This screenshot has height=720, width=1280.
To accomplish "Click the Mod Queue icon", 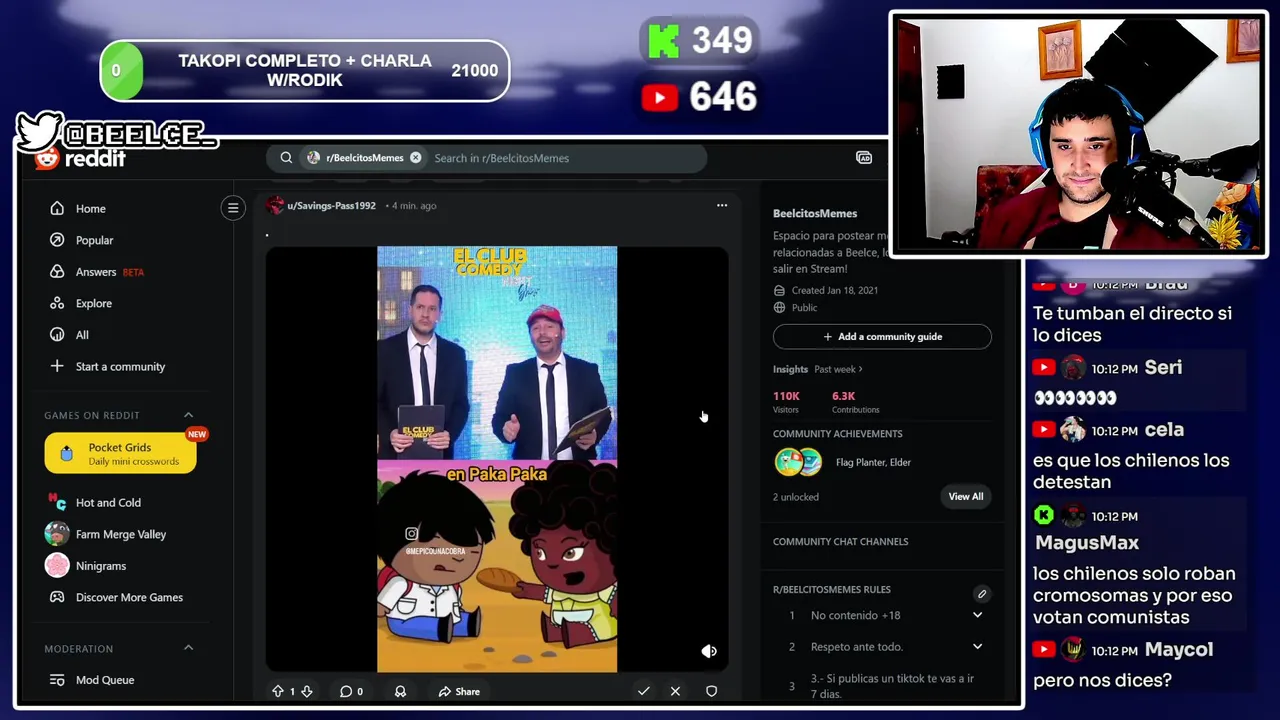I will 57,680.
